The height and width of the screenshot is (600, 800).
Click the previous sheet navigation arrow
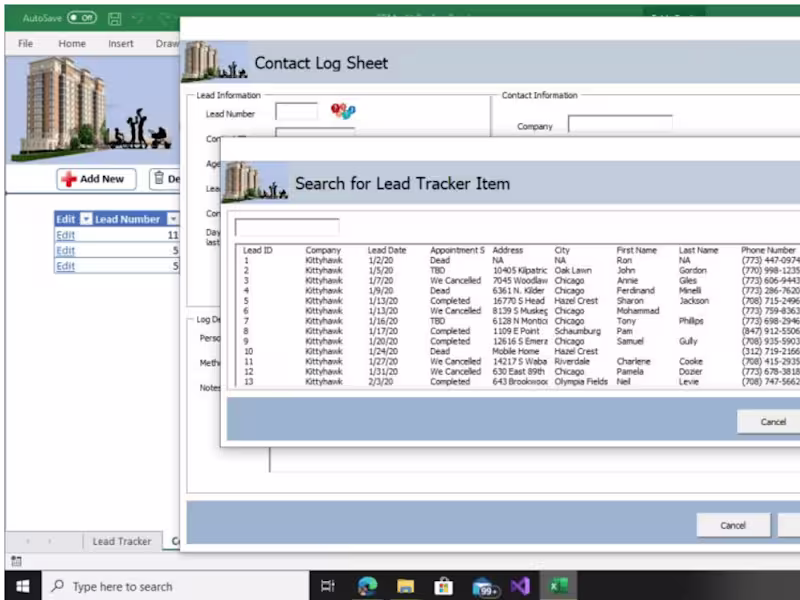28,541
